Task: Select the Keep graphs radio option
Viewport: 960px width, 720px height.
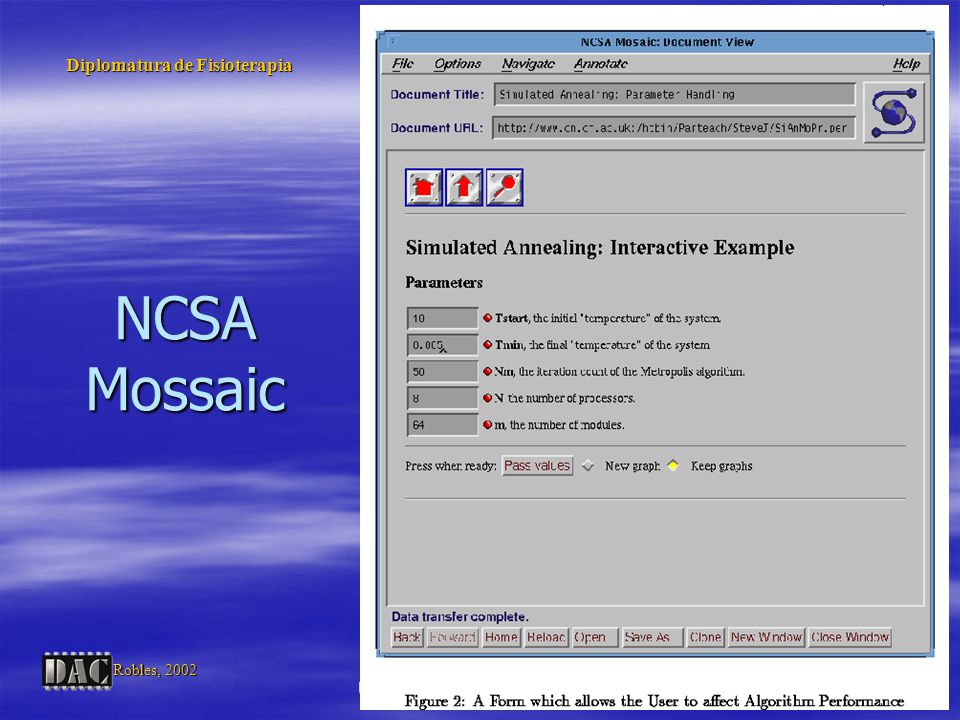Action: tap(673, 465)
